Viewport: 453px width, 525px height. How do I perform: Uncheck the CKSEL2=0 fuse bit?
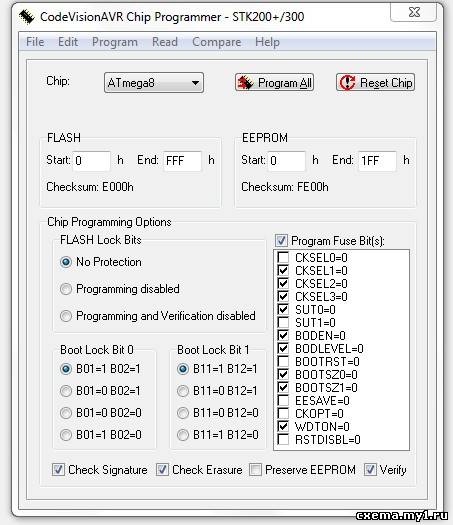pos(283,283)
